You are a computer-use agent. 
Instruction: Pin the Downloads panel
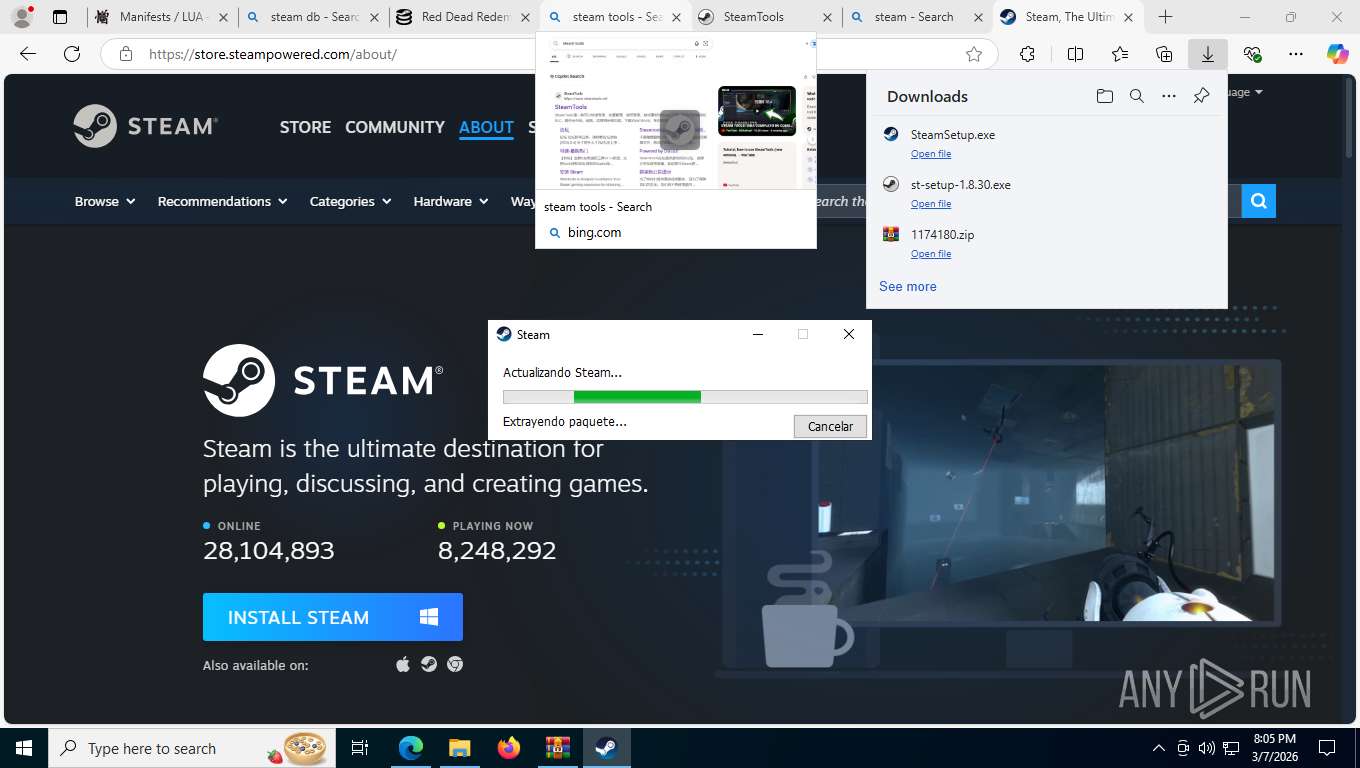click(1201, 96)
